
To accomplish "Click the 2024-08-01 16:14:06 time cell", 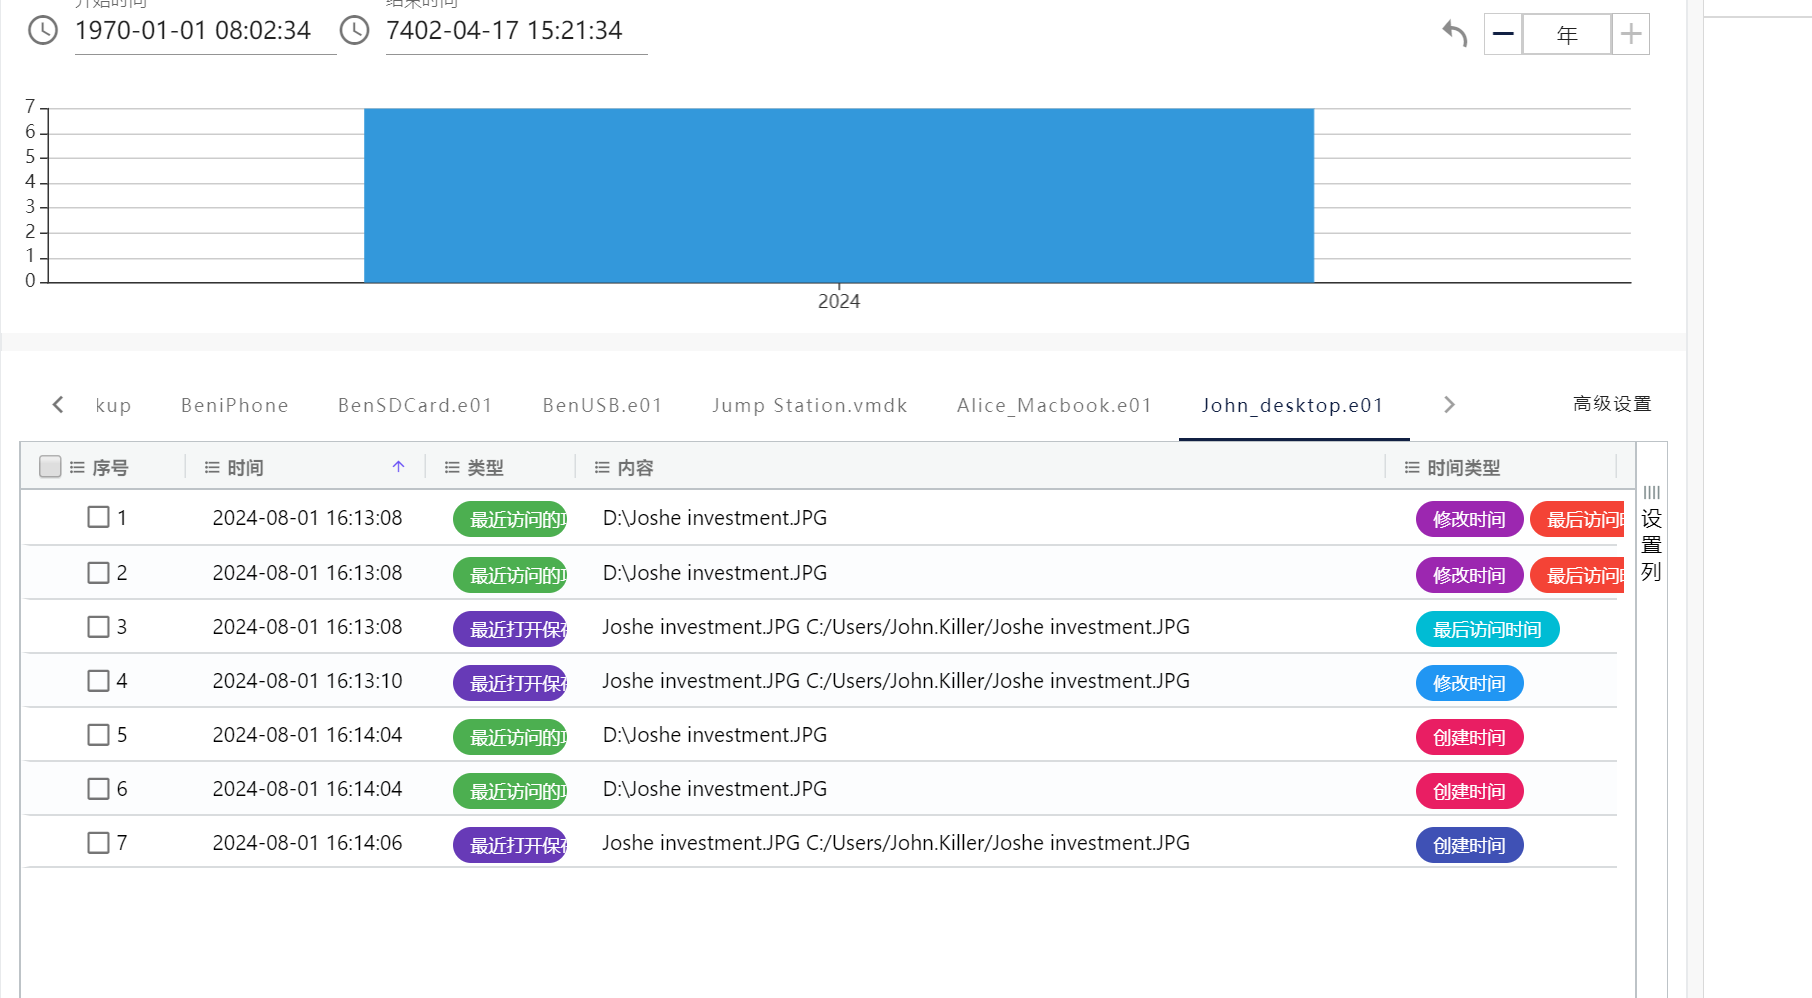I will point(307,843).
